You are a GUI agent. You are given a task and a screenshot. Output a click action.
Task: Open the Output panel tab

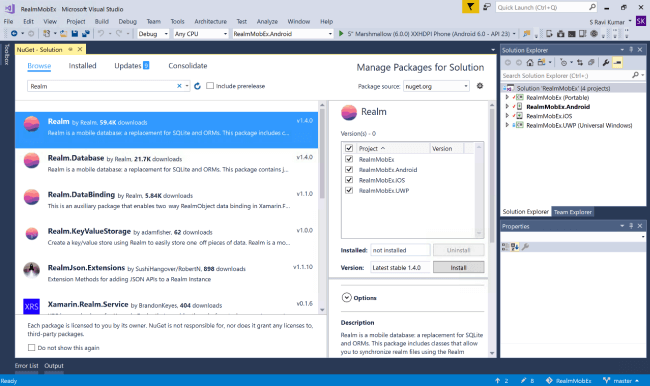coord(54,366)
